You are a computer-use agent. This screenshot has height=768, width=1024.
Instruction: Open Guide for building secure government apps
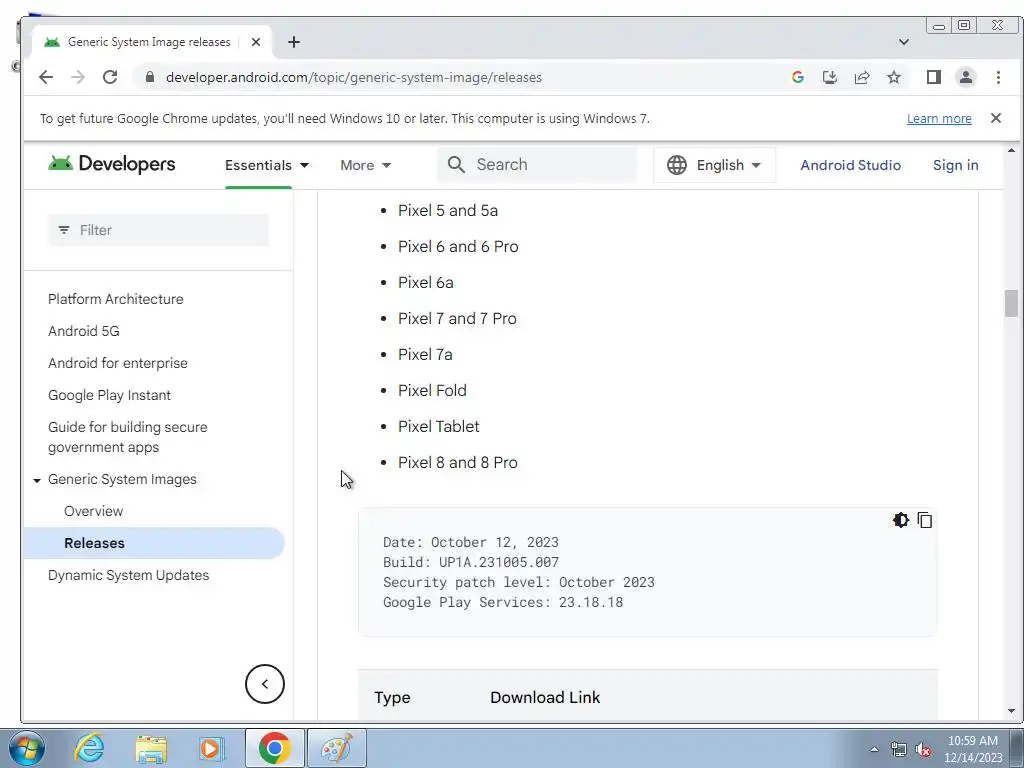(127, 437)
